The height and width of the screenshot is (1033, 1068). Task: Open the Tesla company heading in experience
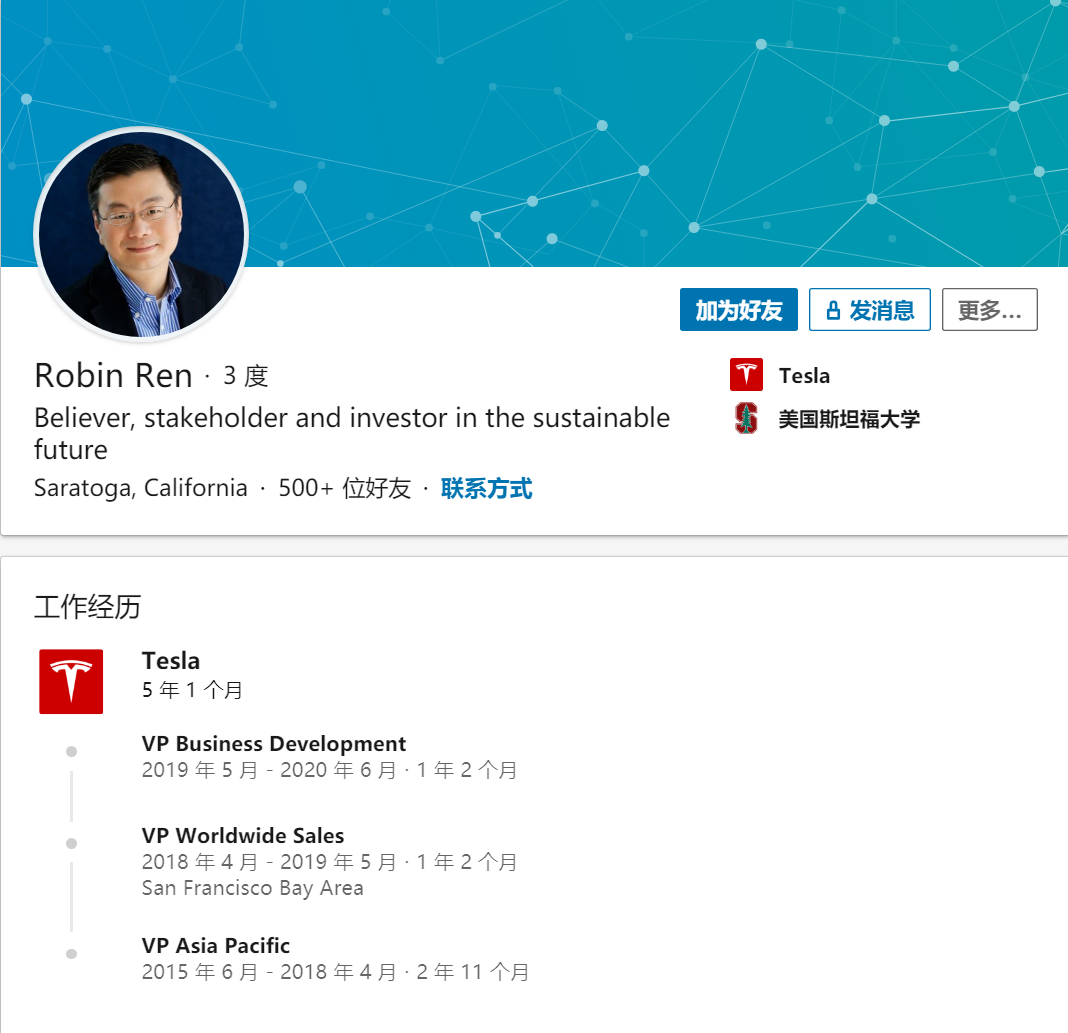point(171,661)
